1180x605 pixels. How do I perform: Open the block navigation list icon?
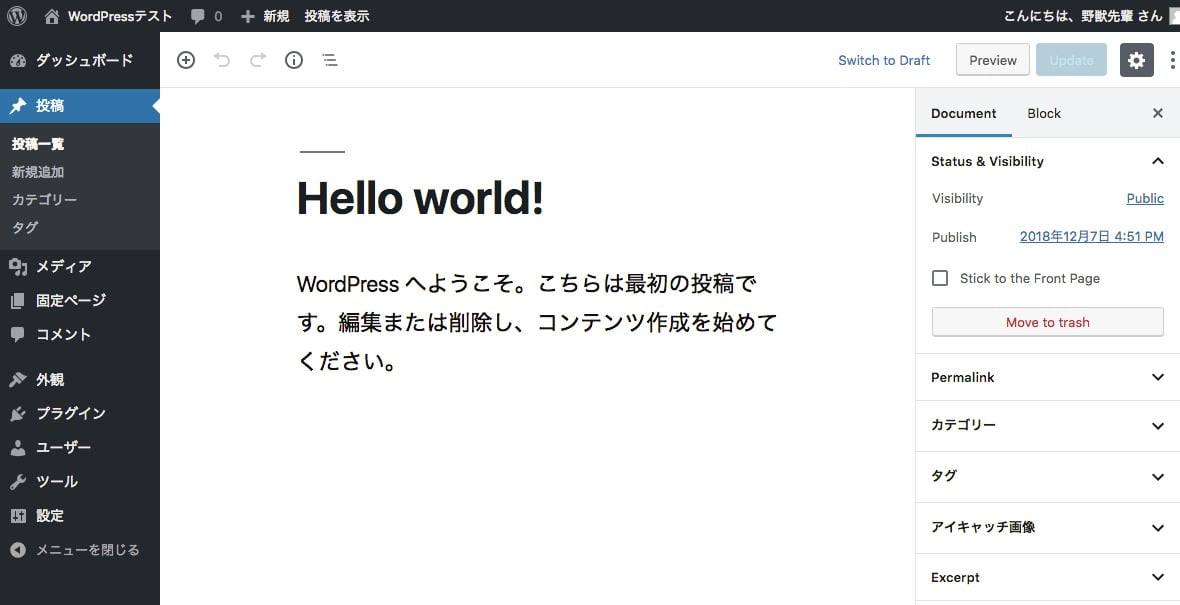(x=330, y=60)
